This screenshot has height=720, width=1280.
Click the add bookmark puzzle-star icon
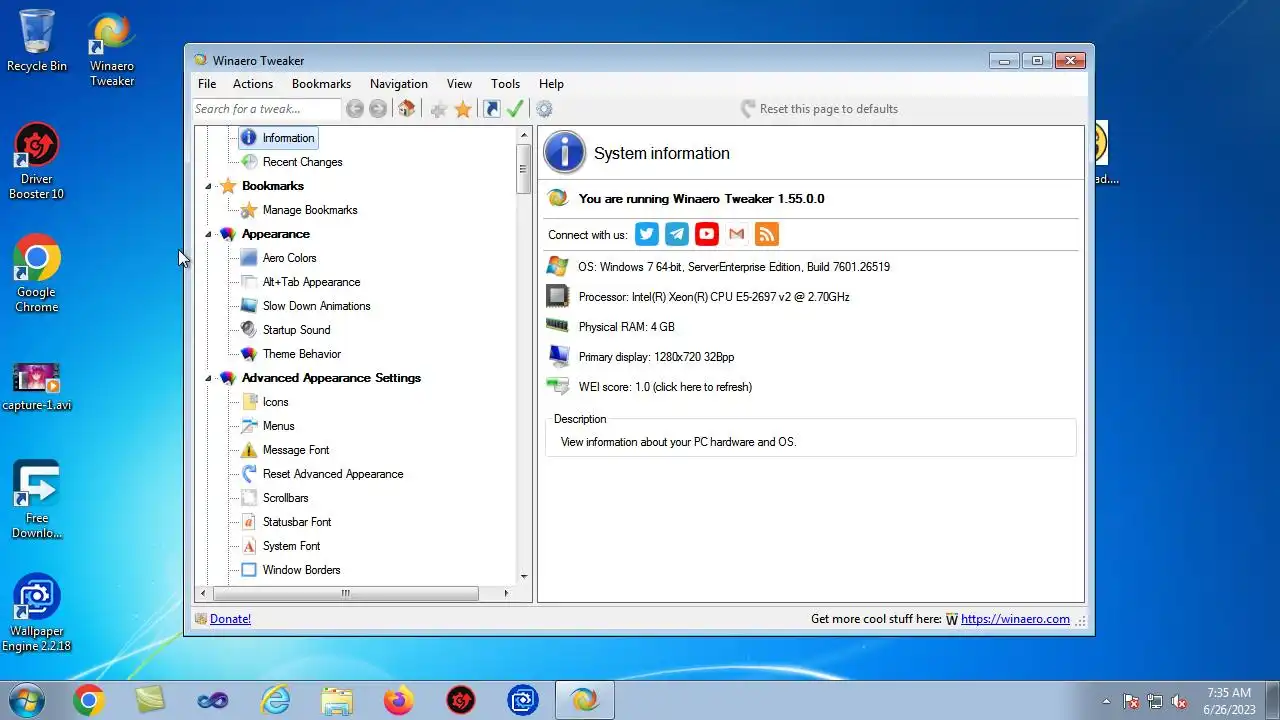point(438,109)
